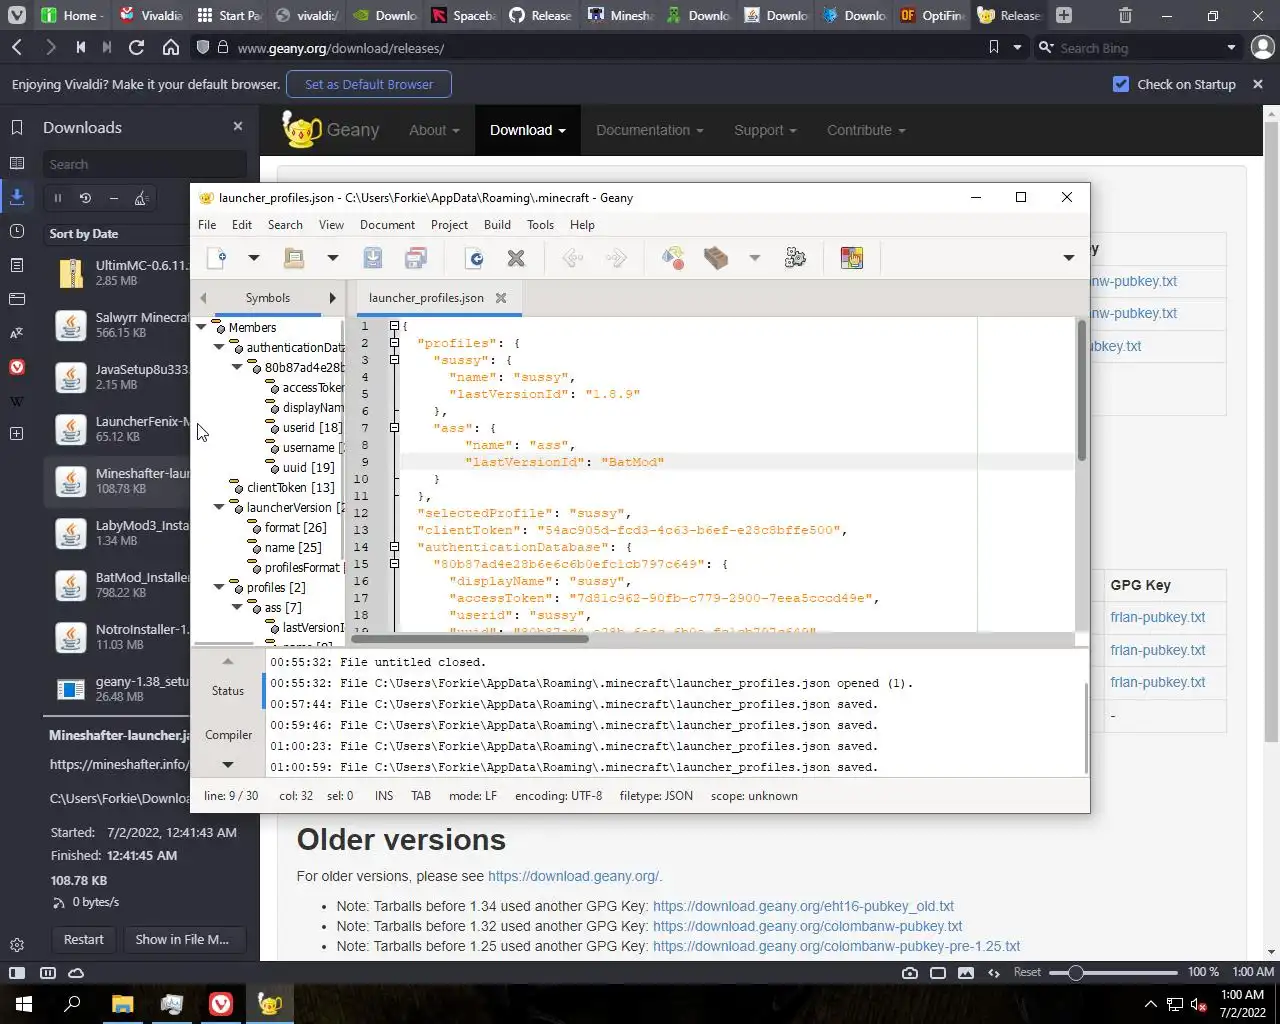Collapse the Members tree node
Screen dimensions: 1280x1024
point(202,327)
